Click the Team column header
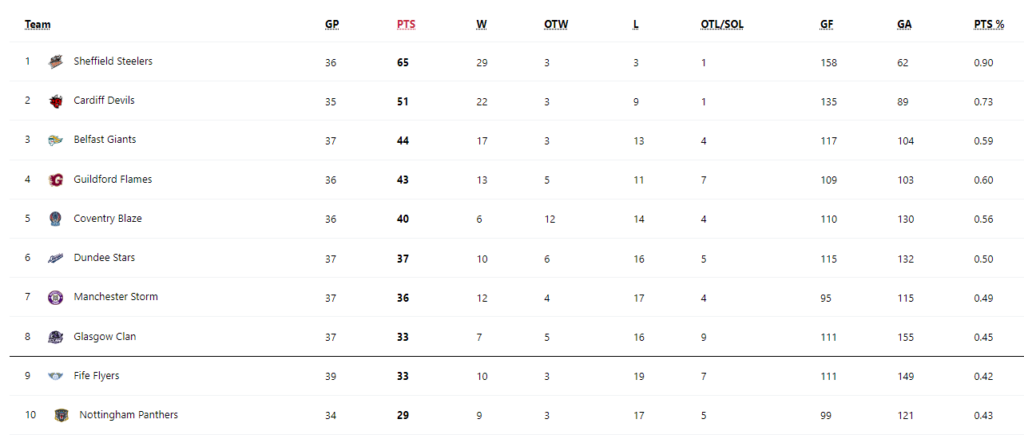The image size is (1024, 435). 38,25
